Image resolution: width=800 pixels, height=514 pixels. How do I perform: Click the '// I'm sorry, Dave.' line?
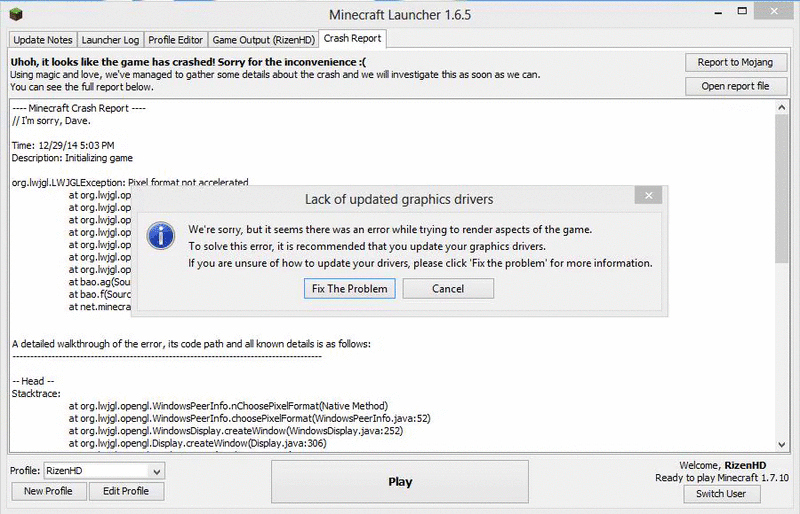click(x=51, y=121)
